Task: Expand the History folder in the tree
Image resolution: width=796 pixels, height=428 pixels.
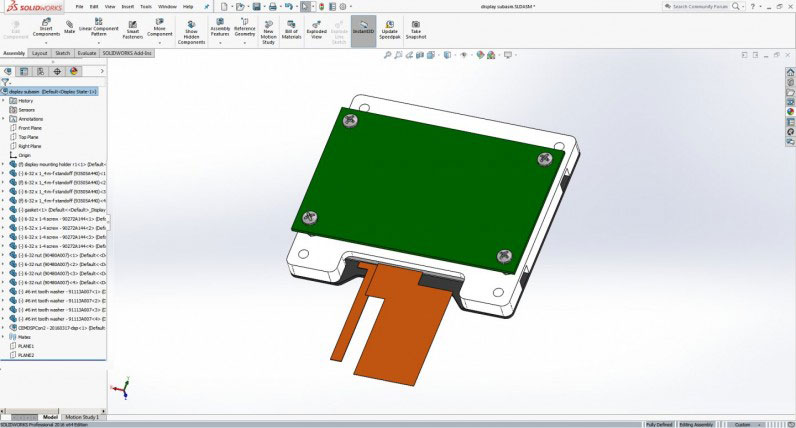Action: tap(4, 101)
